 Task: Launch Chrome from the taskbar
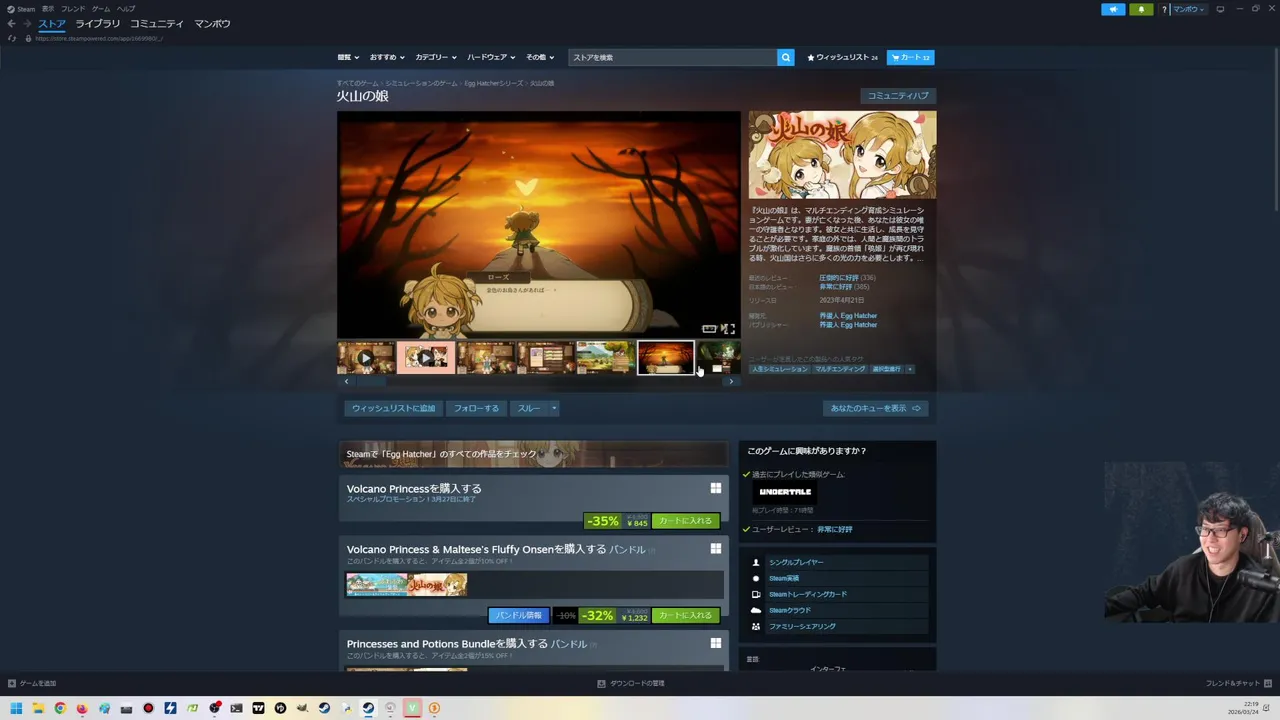point(60,708)
